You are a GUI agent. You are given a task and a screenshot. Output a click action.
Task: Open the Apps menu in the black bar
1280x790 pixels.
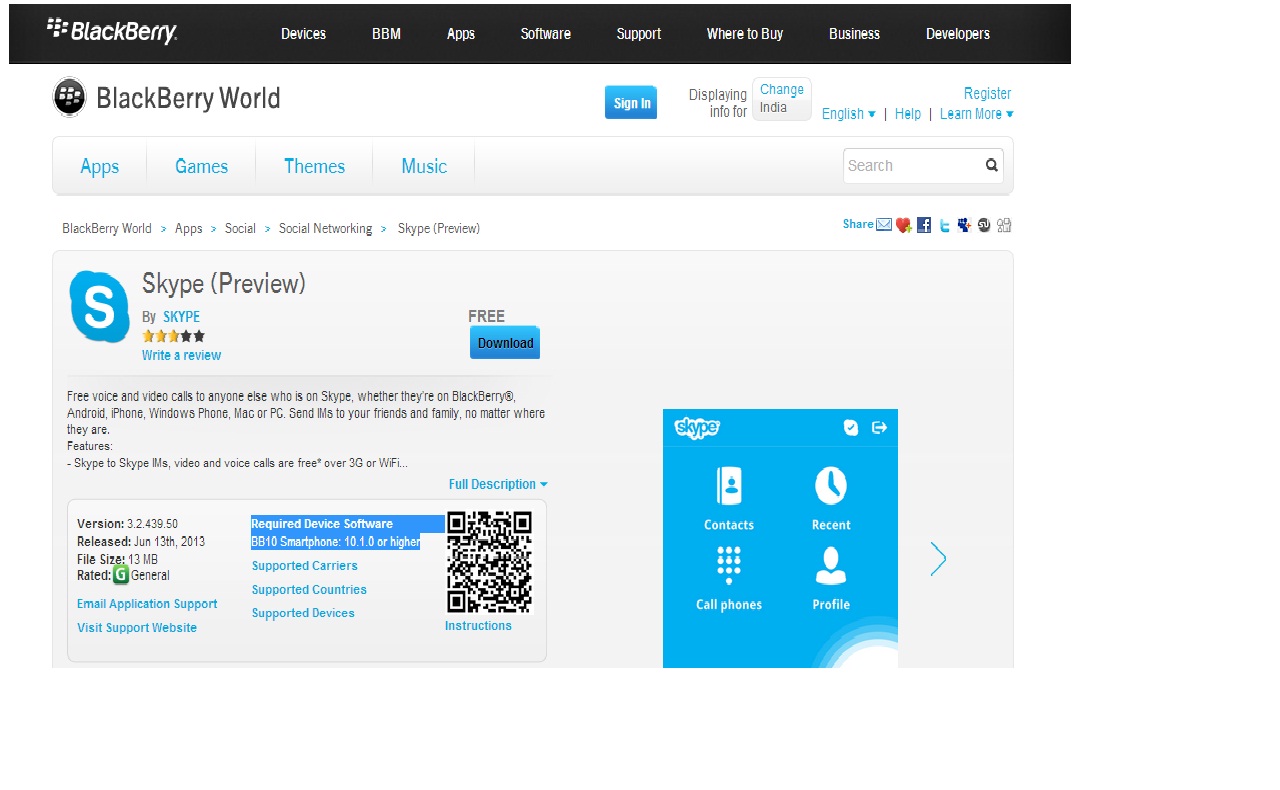pyautogui.click(x=461, y=34)
